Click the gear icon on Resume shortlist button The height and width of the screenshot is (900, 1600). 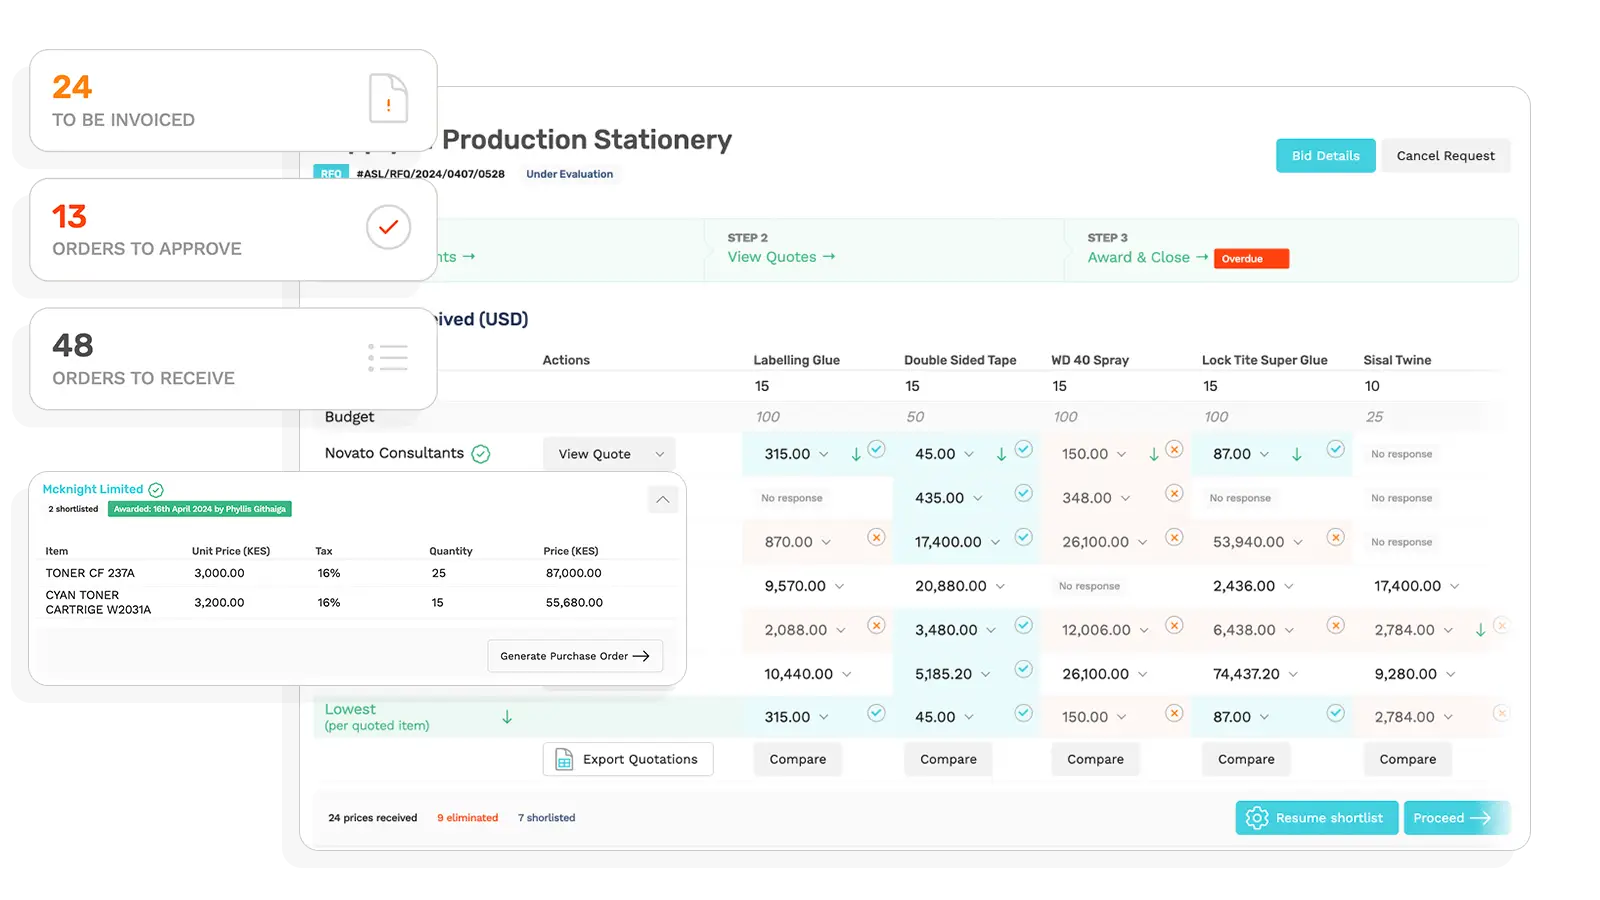(1257, 817)
